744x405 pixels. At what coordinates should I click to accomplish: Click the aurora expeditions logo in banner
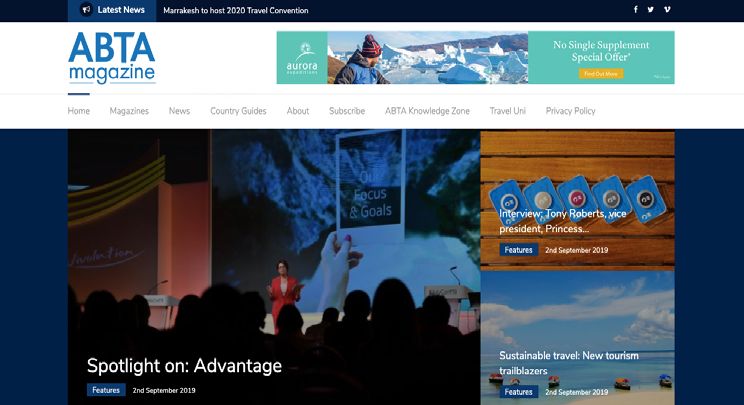(302, 58)
